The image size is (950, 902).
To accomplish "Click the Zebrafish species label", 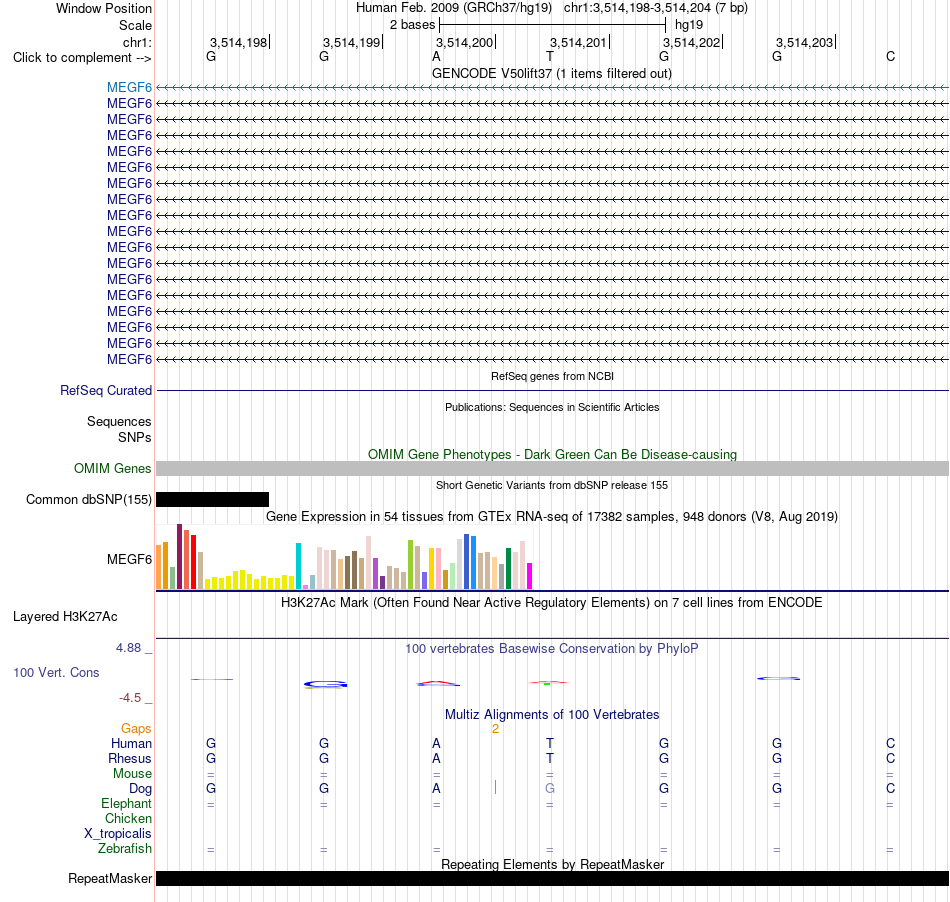I will tap(125, 849).
